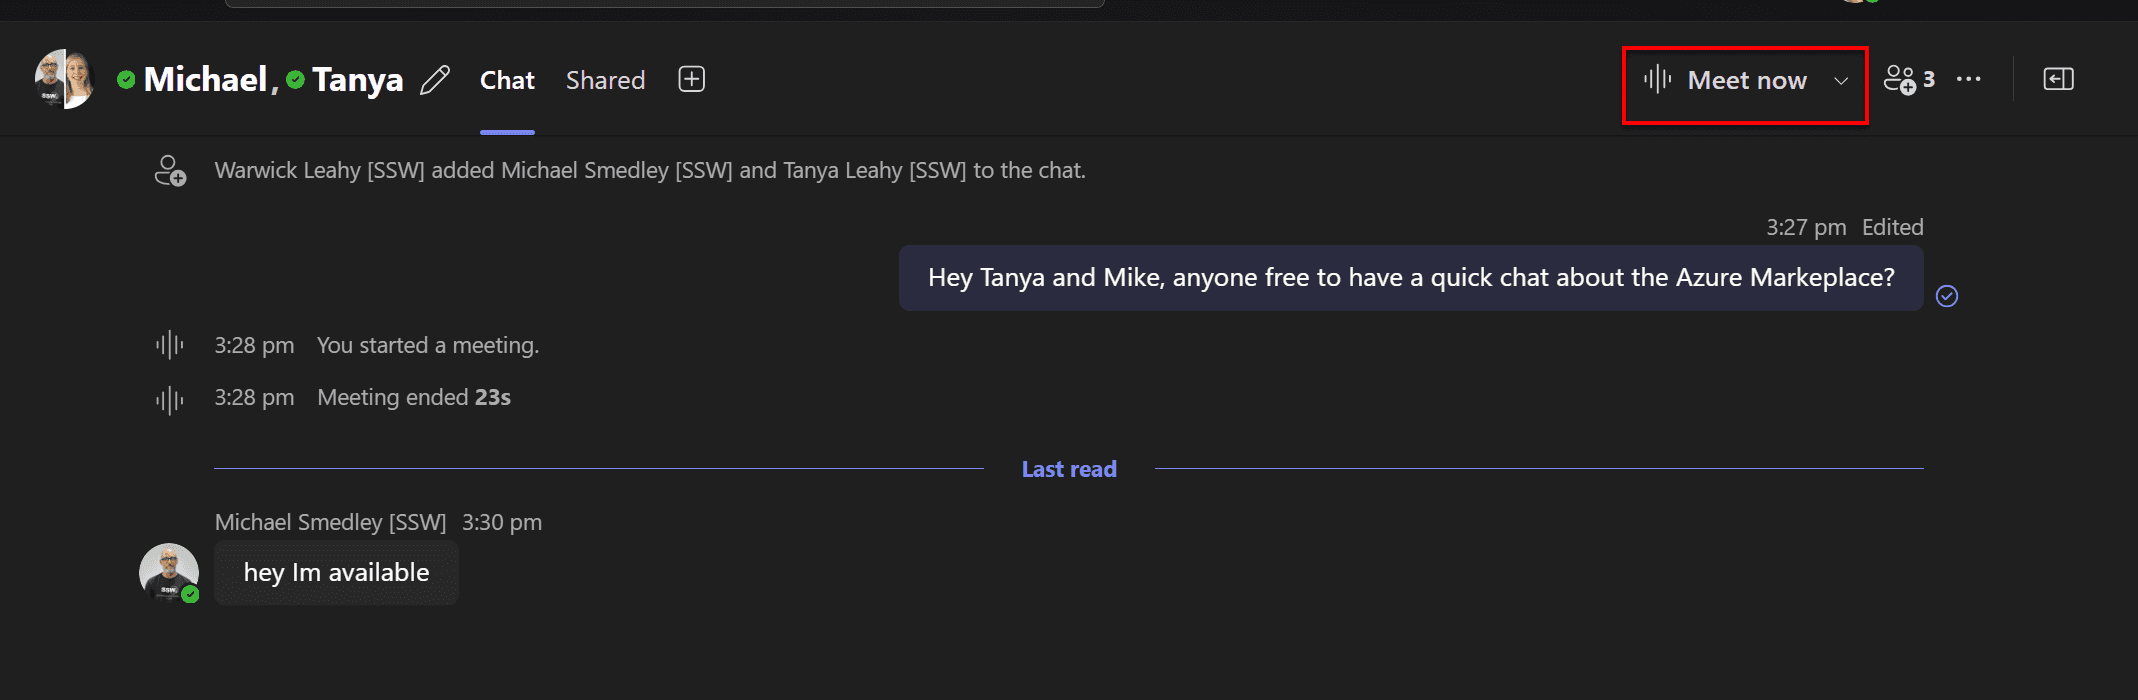Select the 'hey Im available' message bubble
Viewport: 2138px width, 700px height.
[x=336, y=573]
